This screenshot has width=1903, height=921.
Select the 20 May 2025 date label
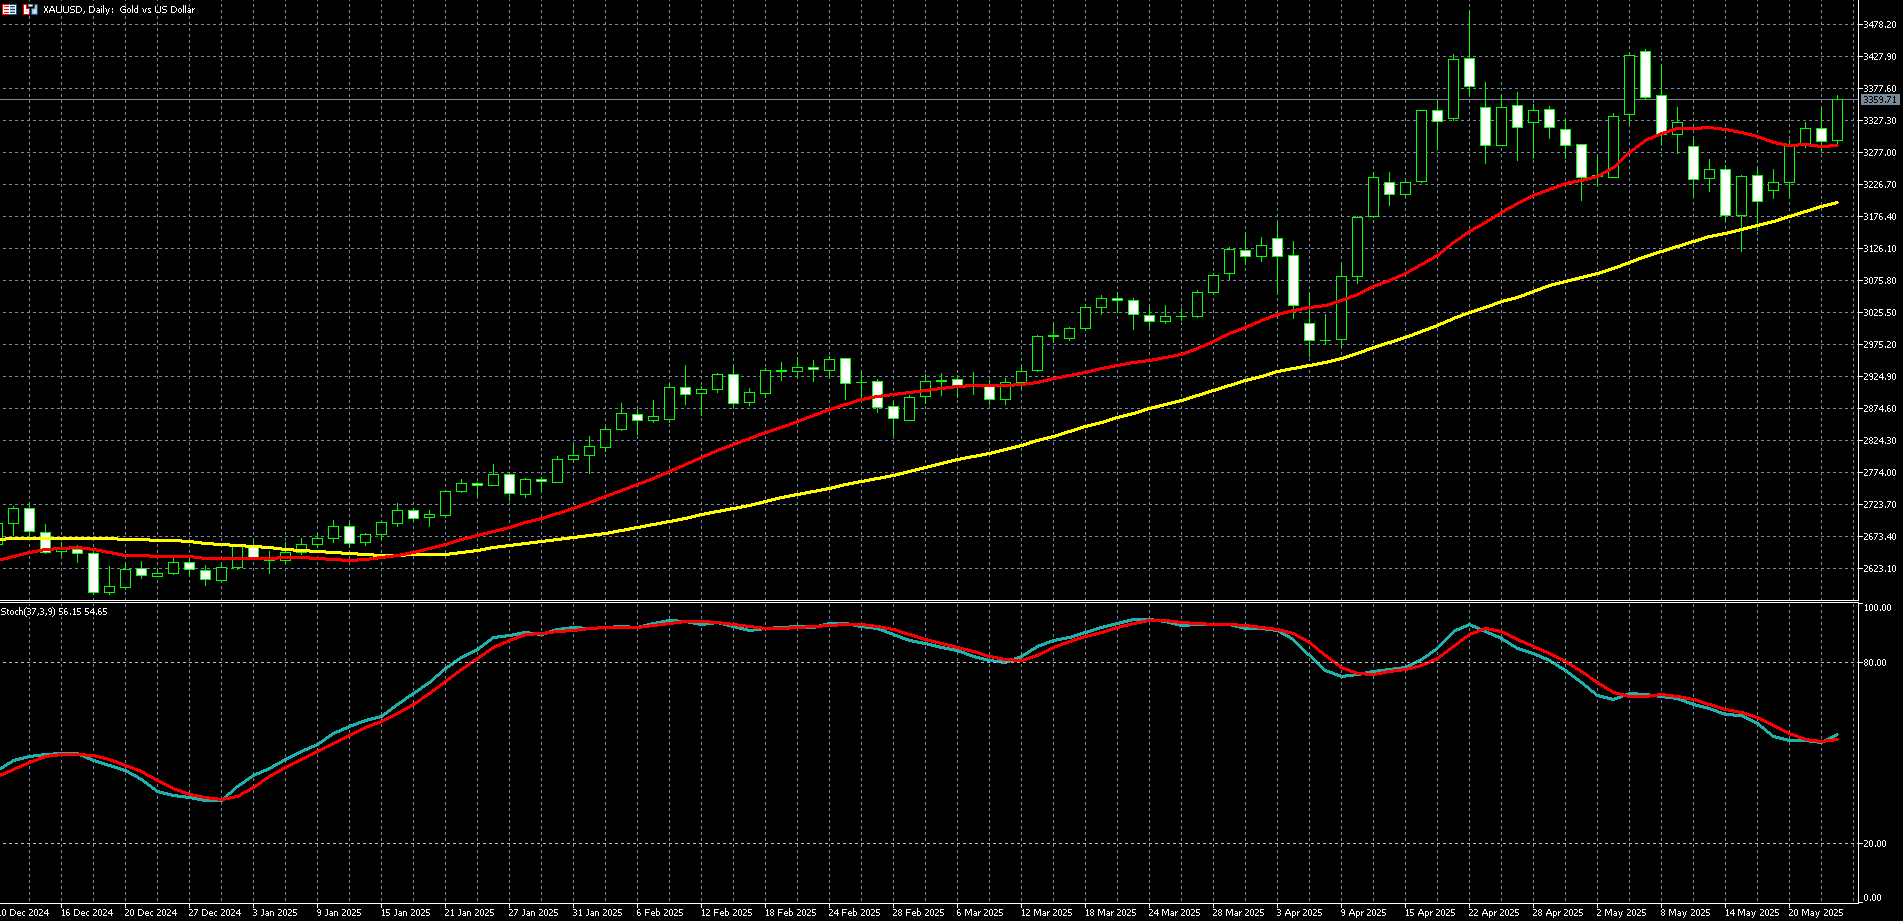click(x=1815, y=913)
